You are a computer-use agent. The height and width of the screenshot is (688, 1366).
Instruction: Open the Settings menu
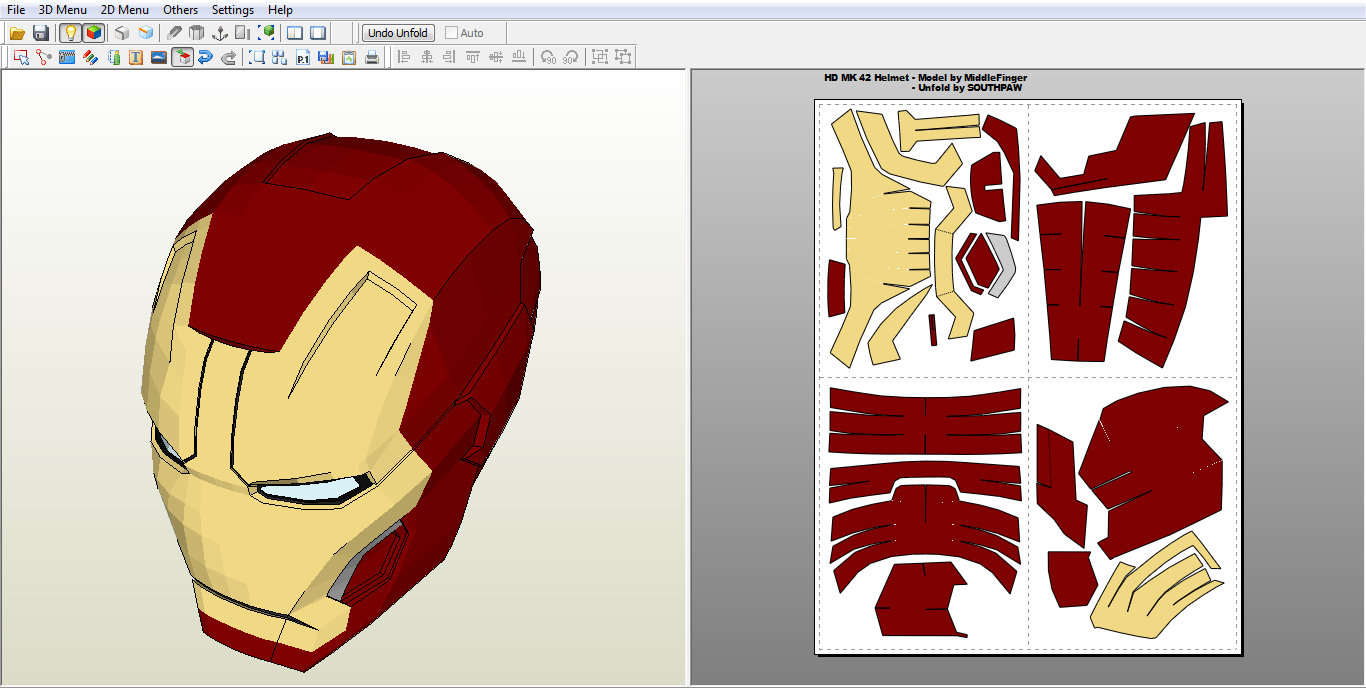pyautogui.click(x=233, y=10)
